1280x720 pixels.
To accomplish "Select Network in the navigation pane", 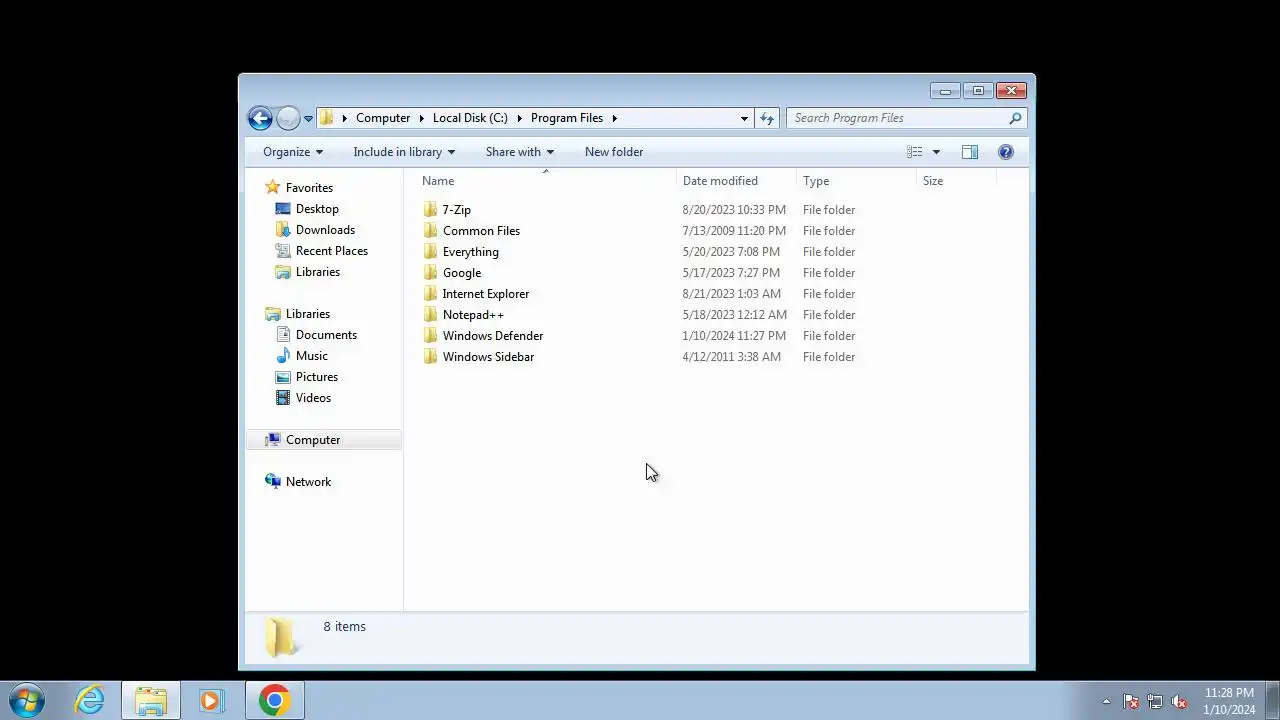I will click(308, 482).
